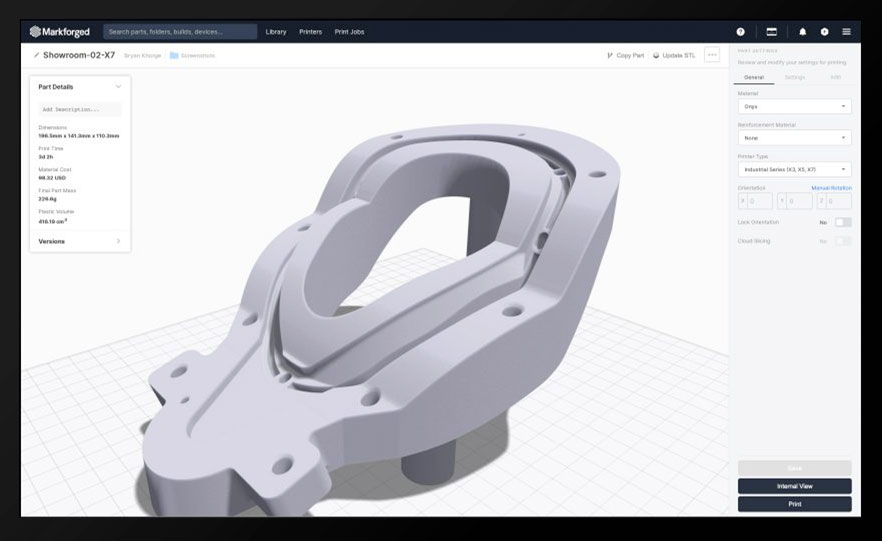Screen dimensions: 882x541
Task: Click the Manual Rotation link
Action: point(831,188)
